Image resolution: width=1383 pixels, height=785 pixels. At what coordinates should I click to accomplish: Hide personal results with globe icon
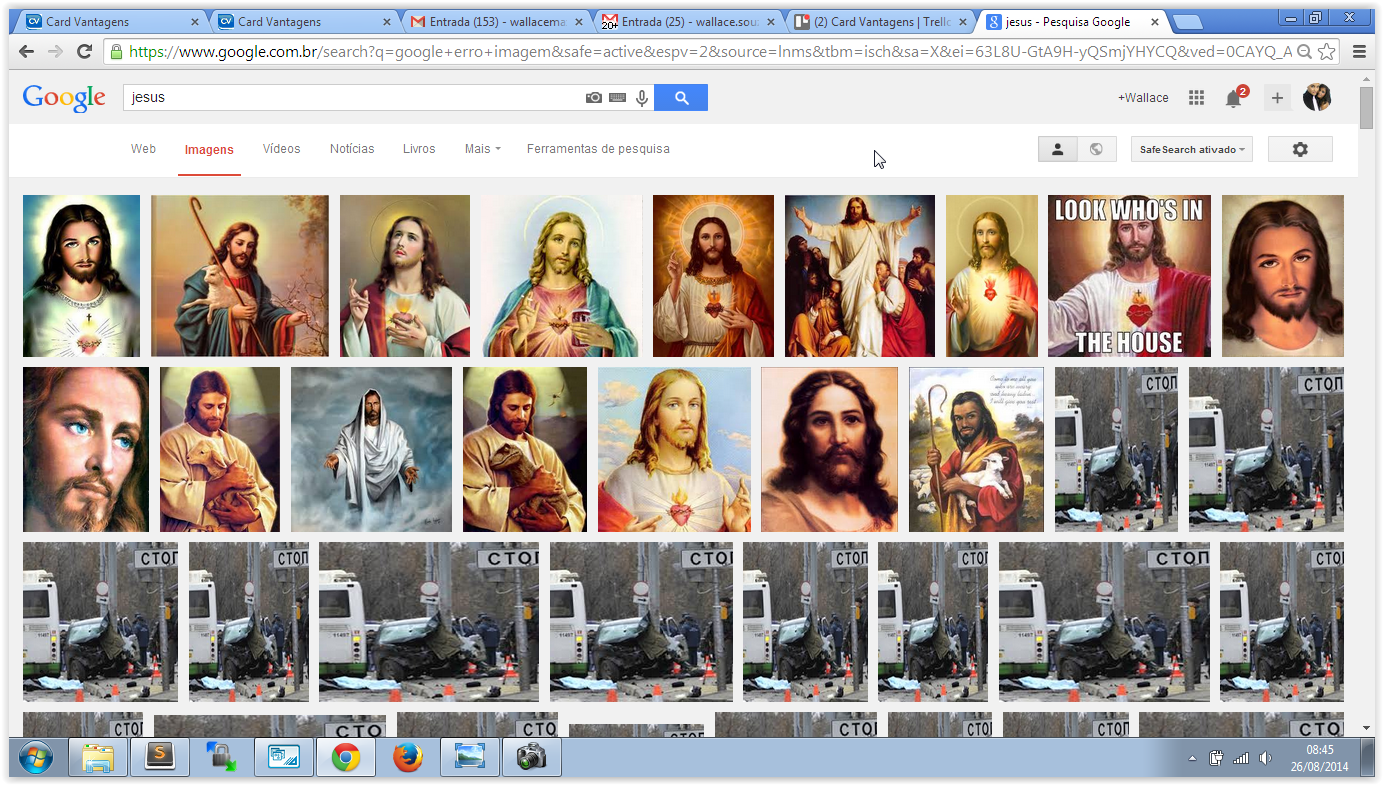pyautogui.click(x=1097, y=149)
